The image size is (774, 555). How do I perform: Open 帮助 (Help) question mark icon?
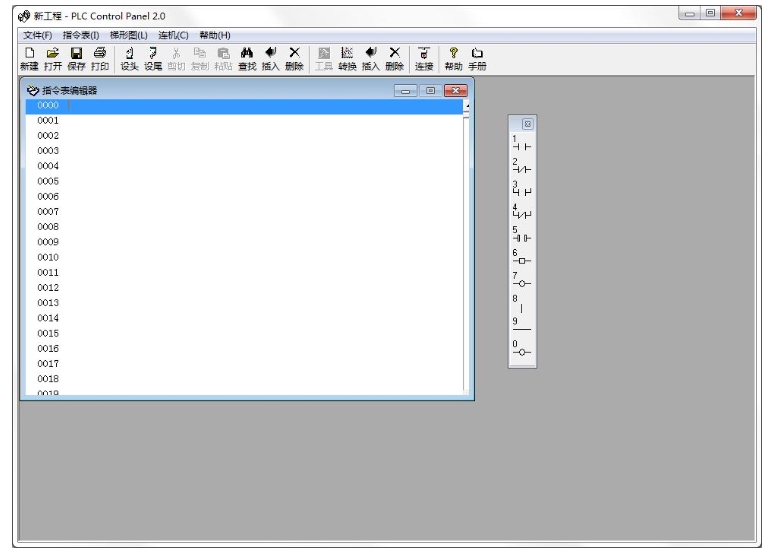point(453,58)
